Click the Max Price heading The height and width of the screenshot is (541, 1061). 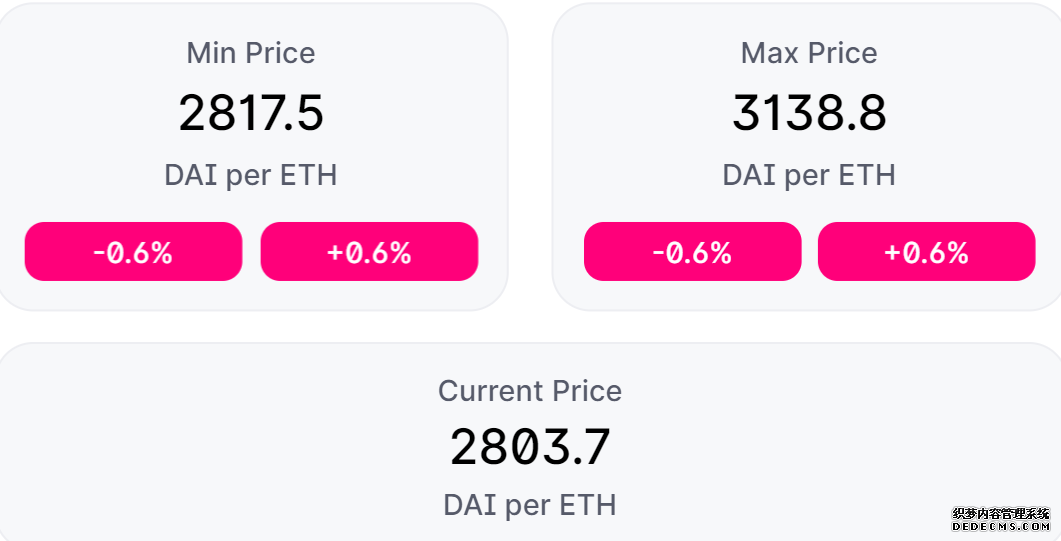(x=809, y=53)
